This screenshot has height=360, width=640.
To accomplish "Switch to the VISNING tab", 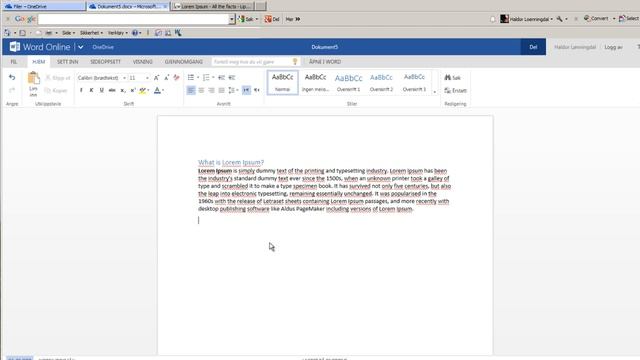I will point(142,62).
